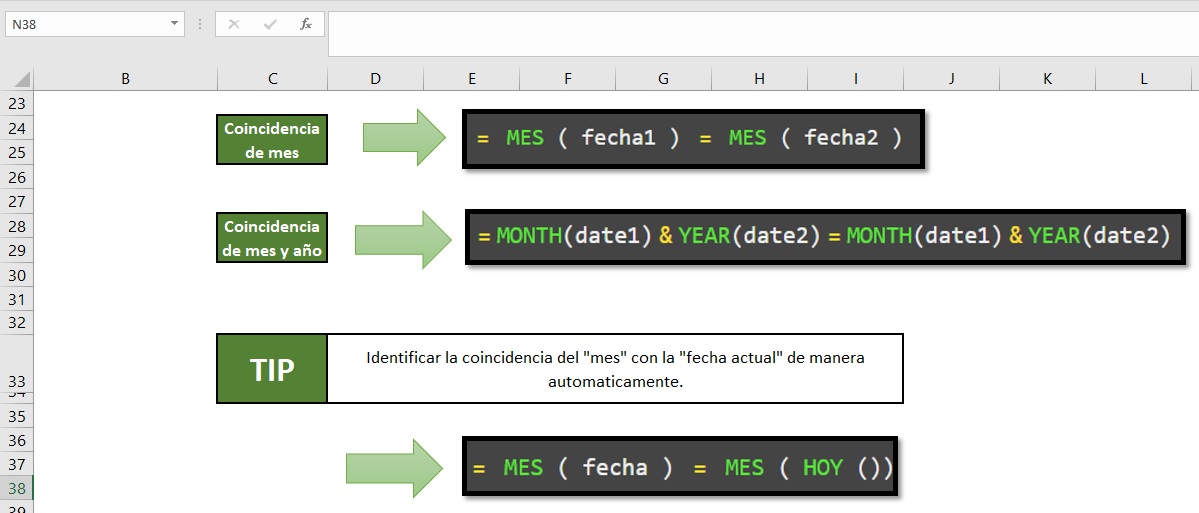Image resolution: width=1199 pixels, height=513 pixels.
Task: Click inside the Name Box showing N38
Action: tap(85, 24)
